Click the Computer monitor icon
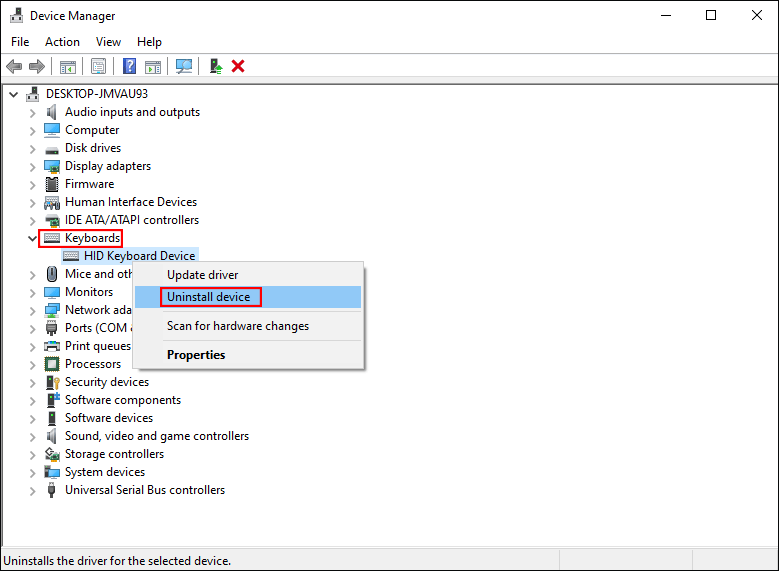The height and width of the screenshot is (571, 779). pos(52,130)
